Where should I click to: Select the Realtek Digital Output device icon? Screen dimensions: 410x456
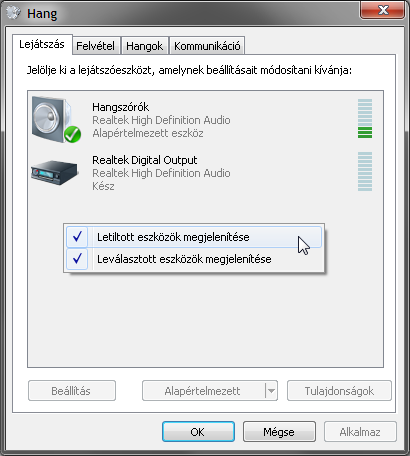tap(54, 172)
